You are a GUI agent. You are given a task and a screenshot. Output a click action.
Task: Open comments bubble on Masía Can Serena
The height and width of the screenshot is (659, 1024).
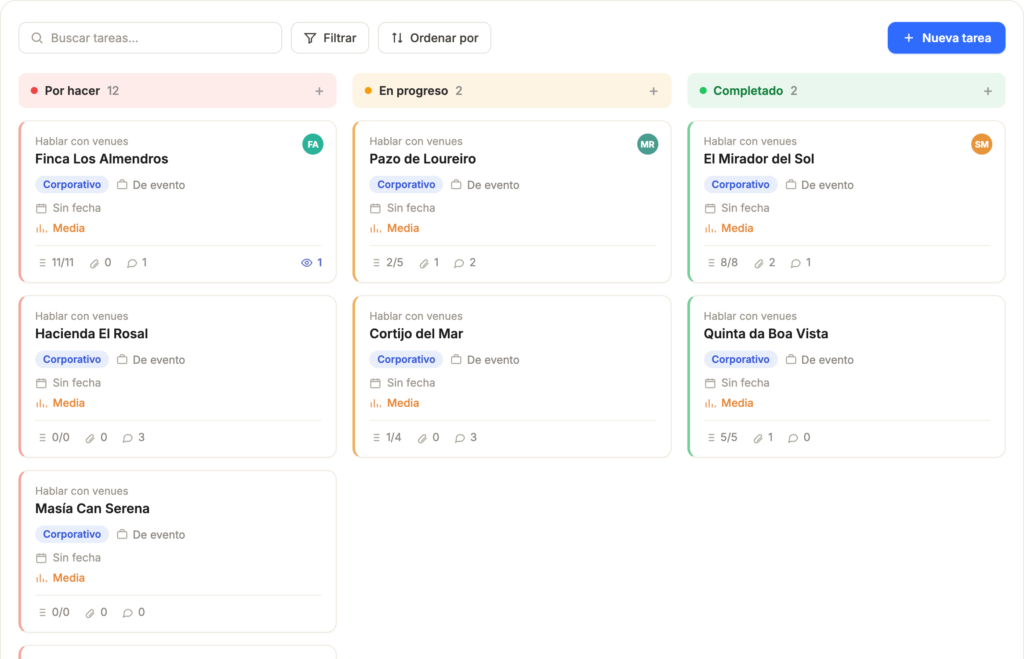pos(128,613)
